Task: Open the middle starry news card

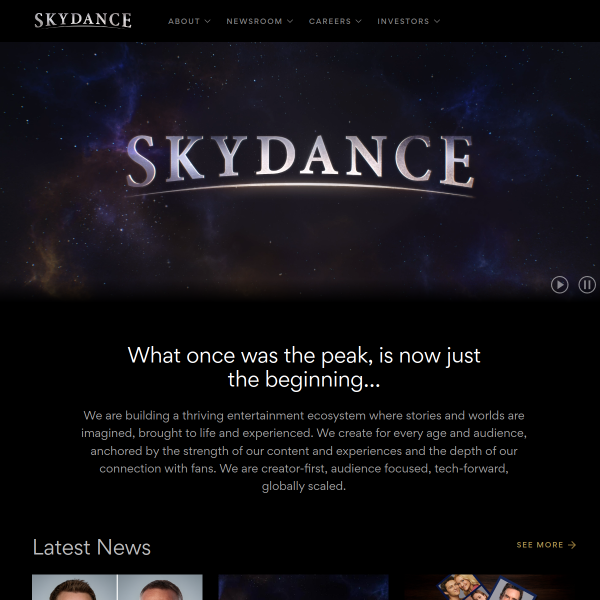Action: pos(303,587)
